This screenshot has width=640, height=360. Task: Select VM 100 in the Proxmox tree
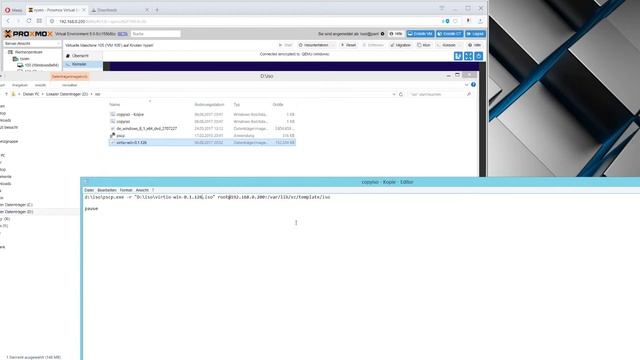click(x=38, y=65)
